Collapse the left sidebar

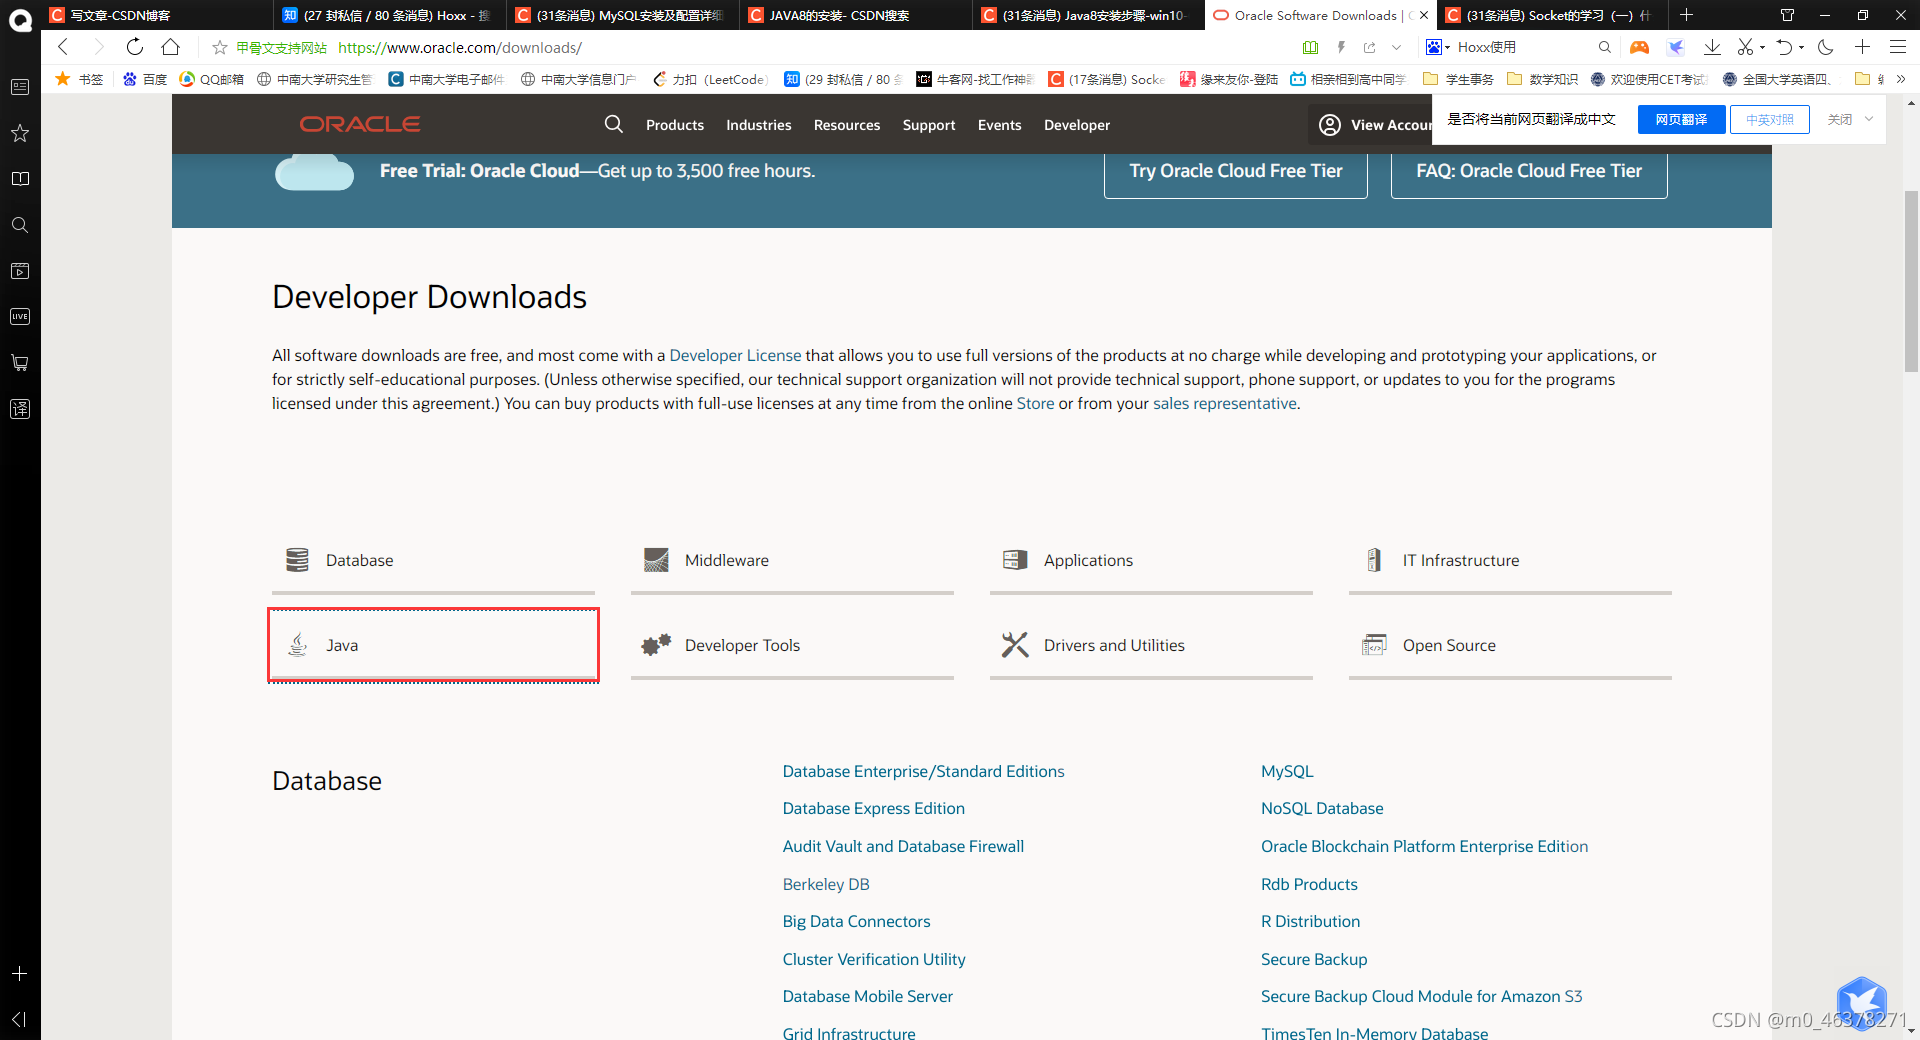[x=19, y=1019]
